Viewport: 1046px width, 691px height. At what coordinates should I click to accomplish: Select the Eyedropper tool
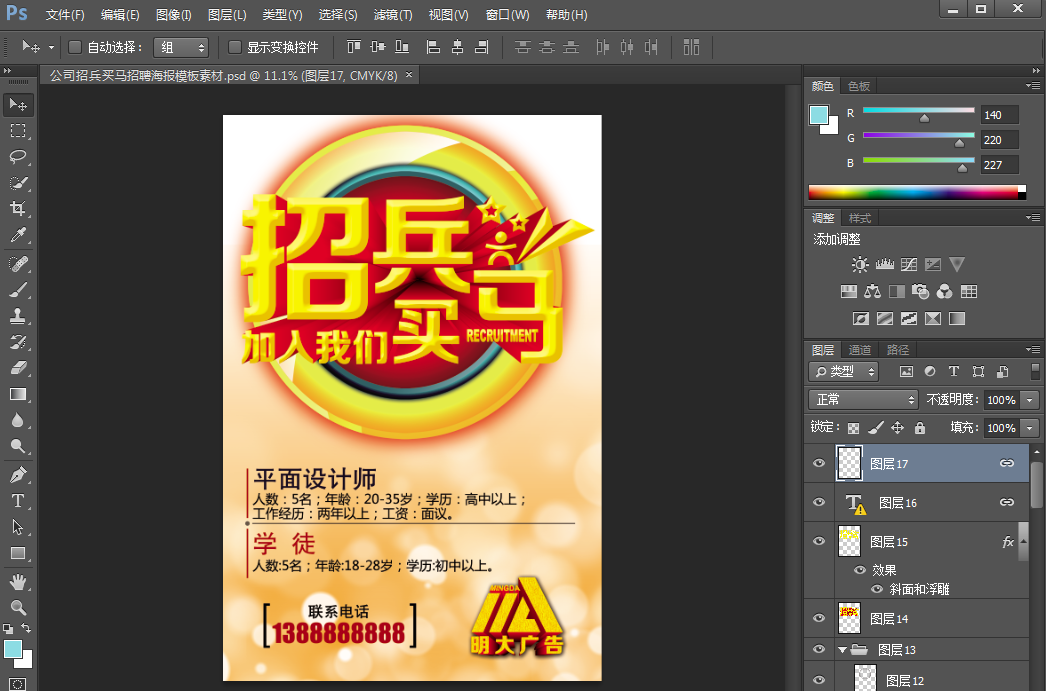click(18, 235)
